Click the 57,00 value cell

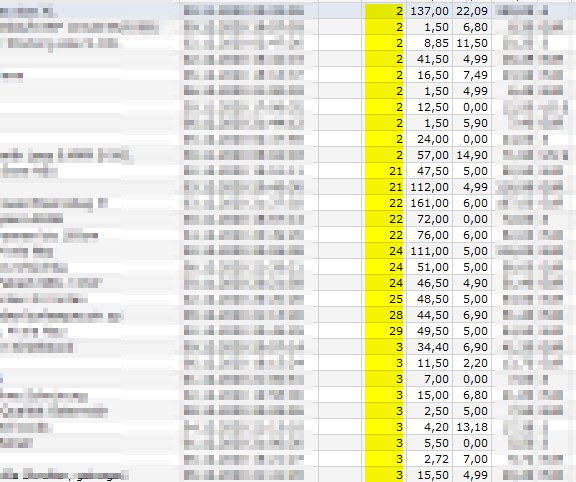coord(429,155)
